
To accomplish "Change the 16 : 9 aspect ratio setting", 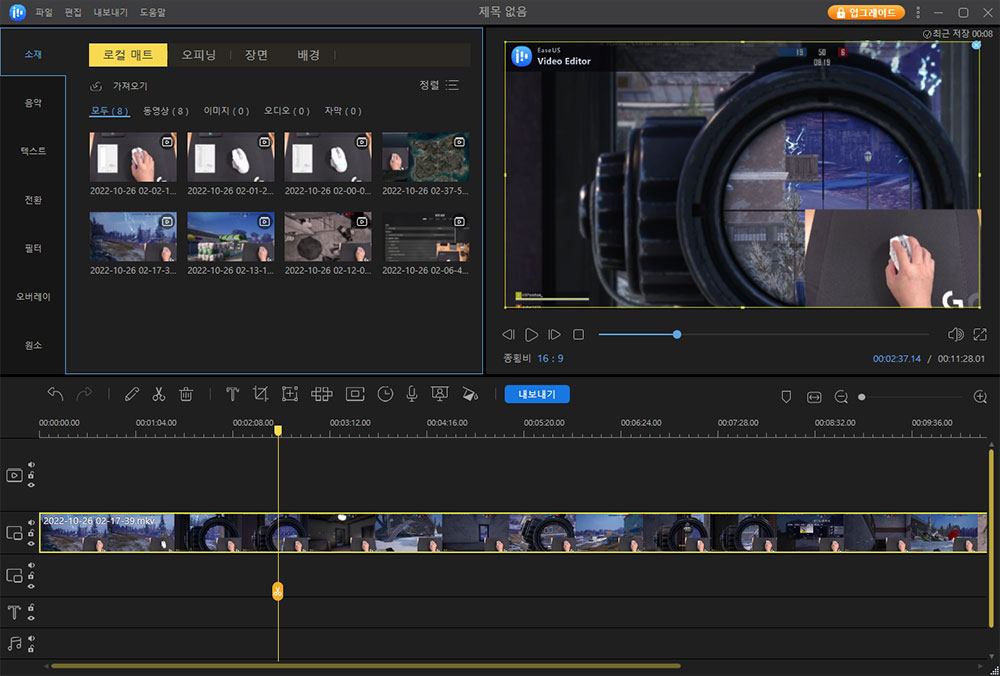I will (x=550, y=358).
